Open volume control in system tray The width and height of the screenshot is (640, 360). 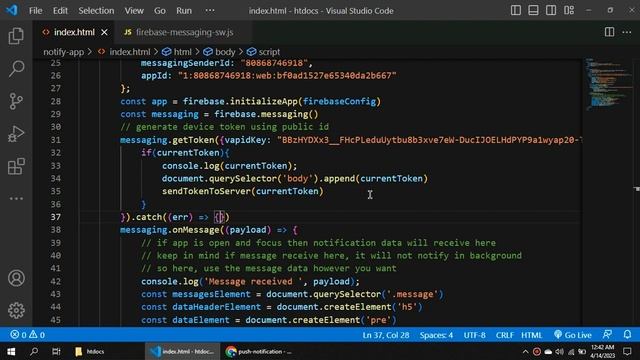[560, 351]
